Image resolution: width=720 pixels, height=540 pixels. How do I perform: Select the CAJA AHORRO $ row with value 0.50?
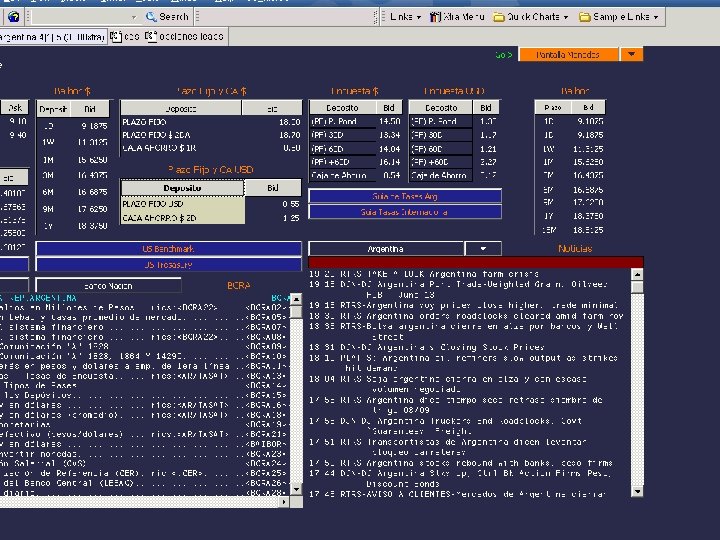pyautogui.click(x=211, y=148)
